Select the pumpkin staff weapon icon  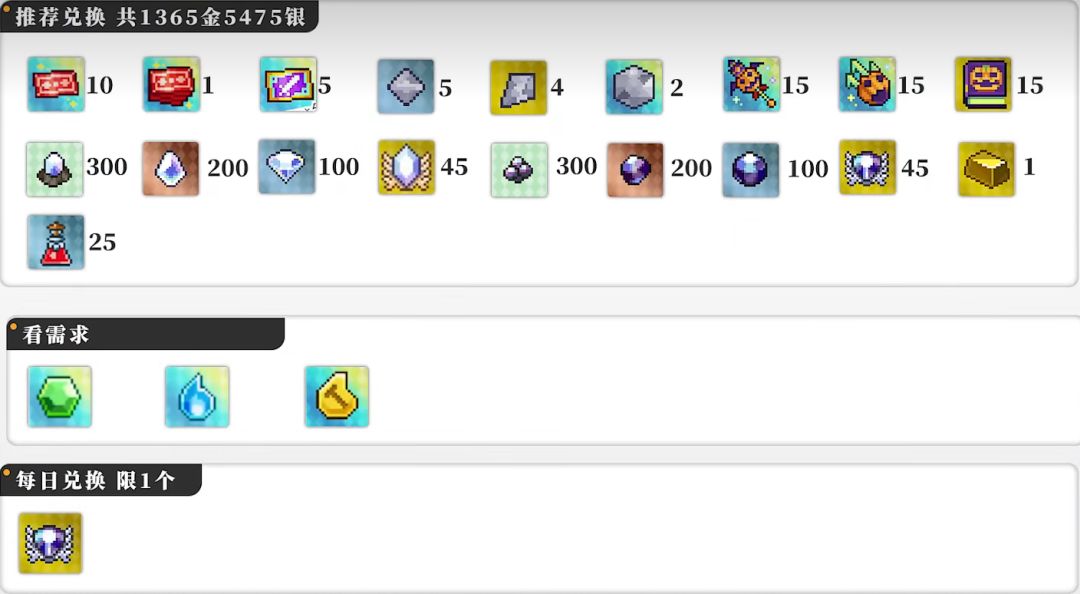(751, 85)
